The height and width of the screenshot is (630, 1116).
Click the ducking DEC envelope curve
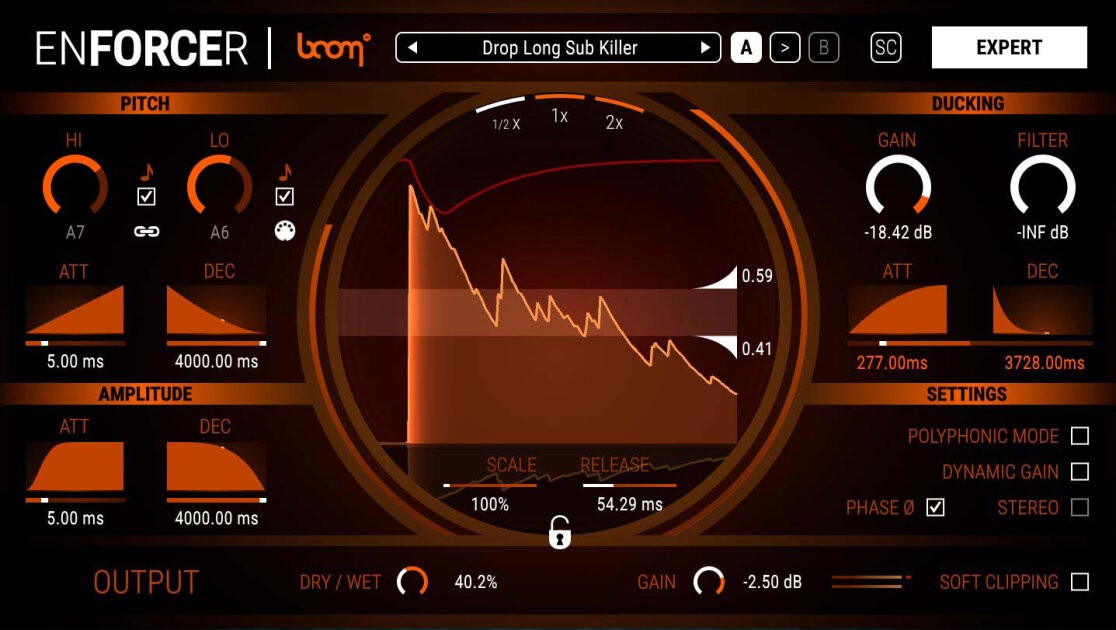[1043, 310]
